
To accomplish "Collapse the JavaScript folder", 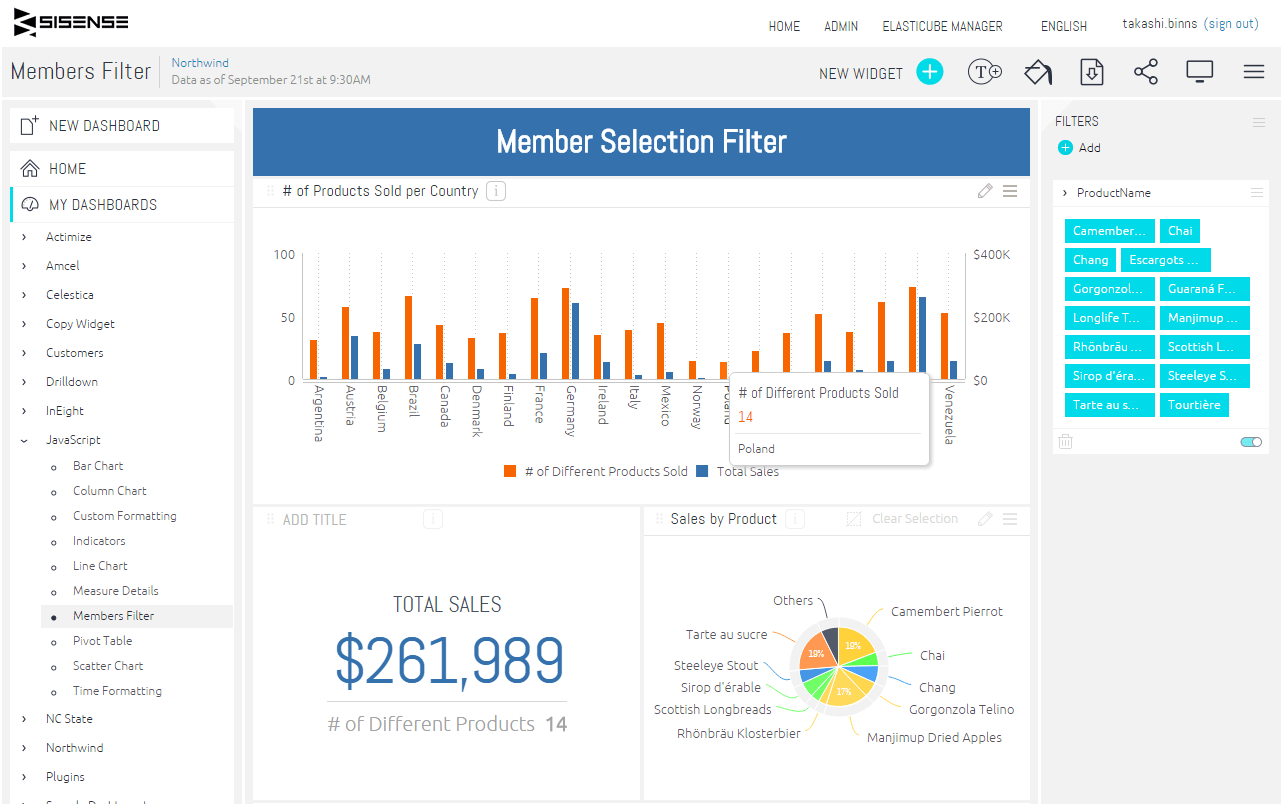I will (24, 440).
